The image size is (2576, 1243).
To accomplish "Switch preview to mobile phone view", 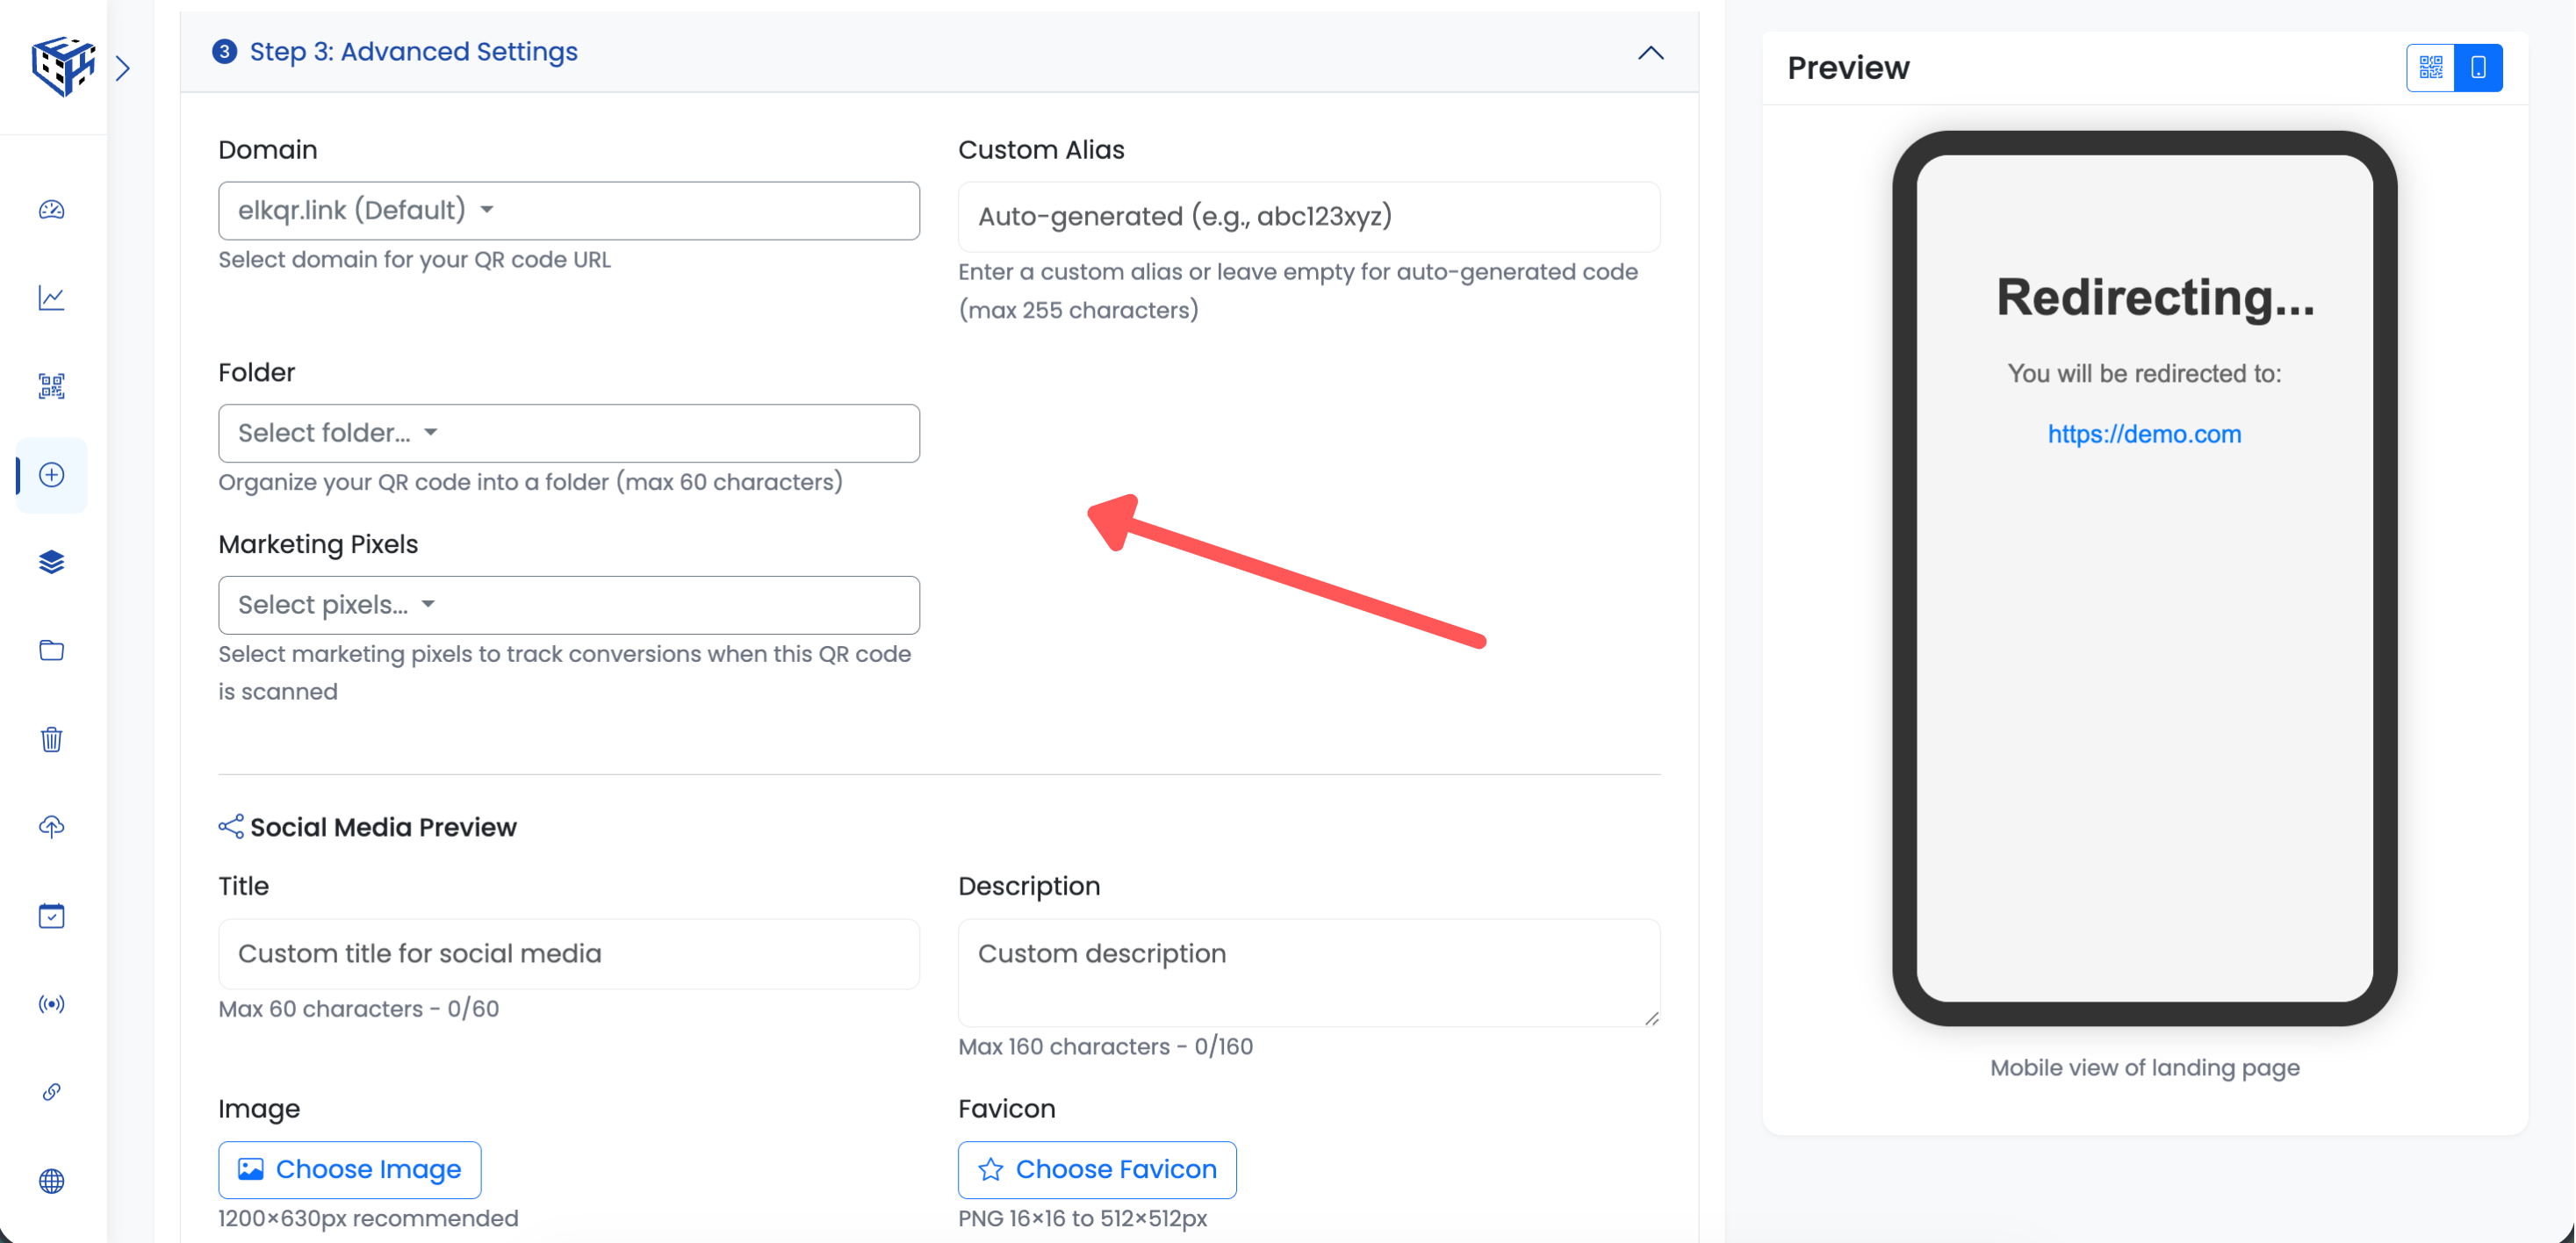I will (2478, 68).
